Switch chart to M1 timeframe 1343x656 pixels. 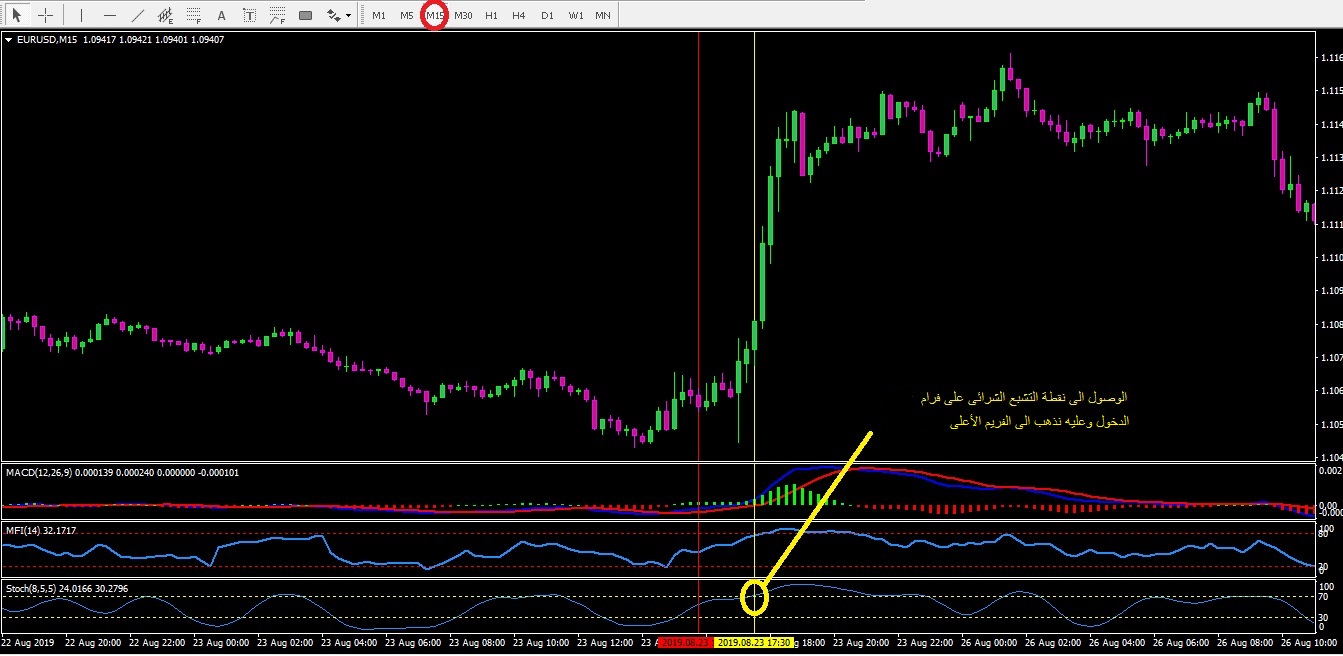click(379, 15)
